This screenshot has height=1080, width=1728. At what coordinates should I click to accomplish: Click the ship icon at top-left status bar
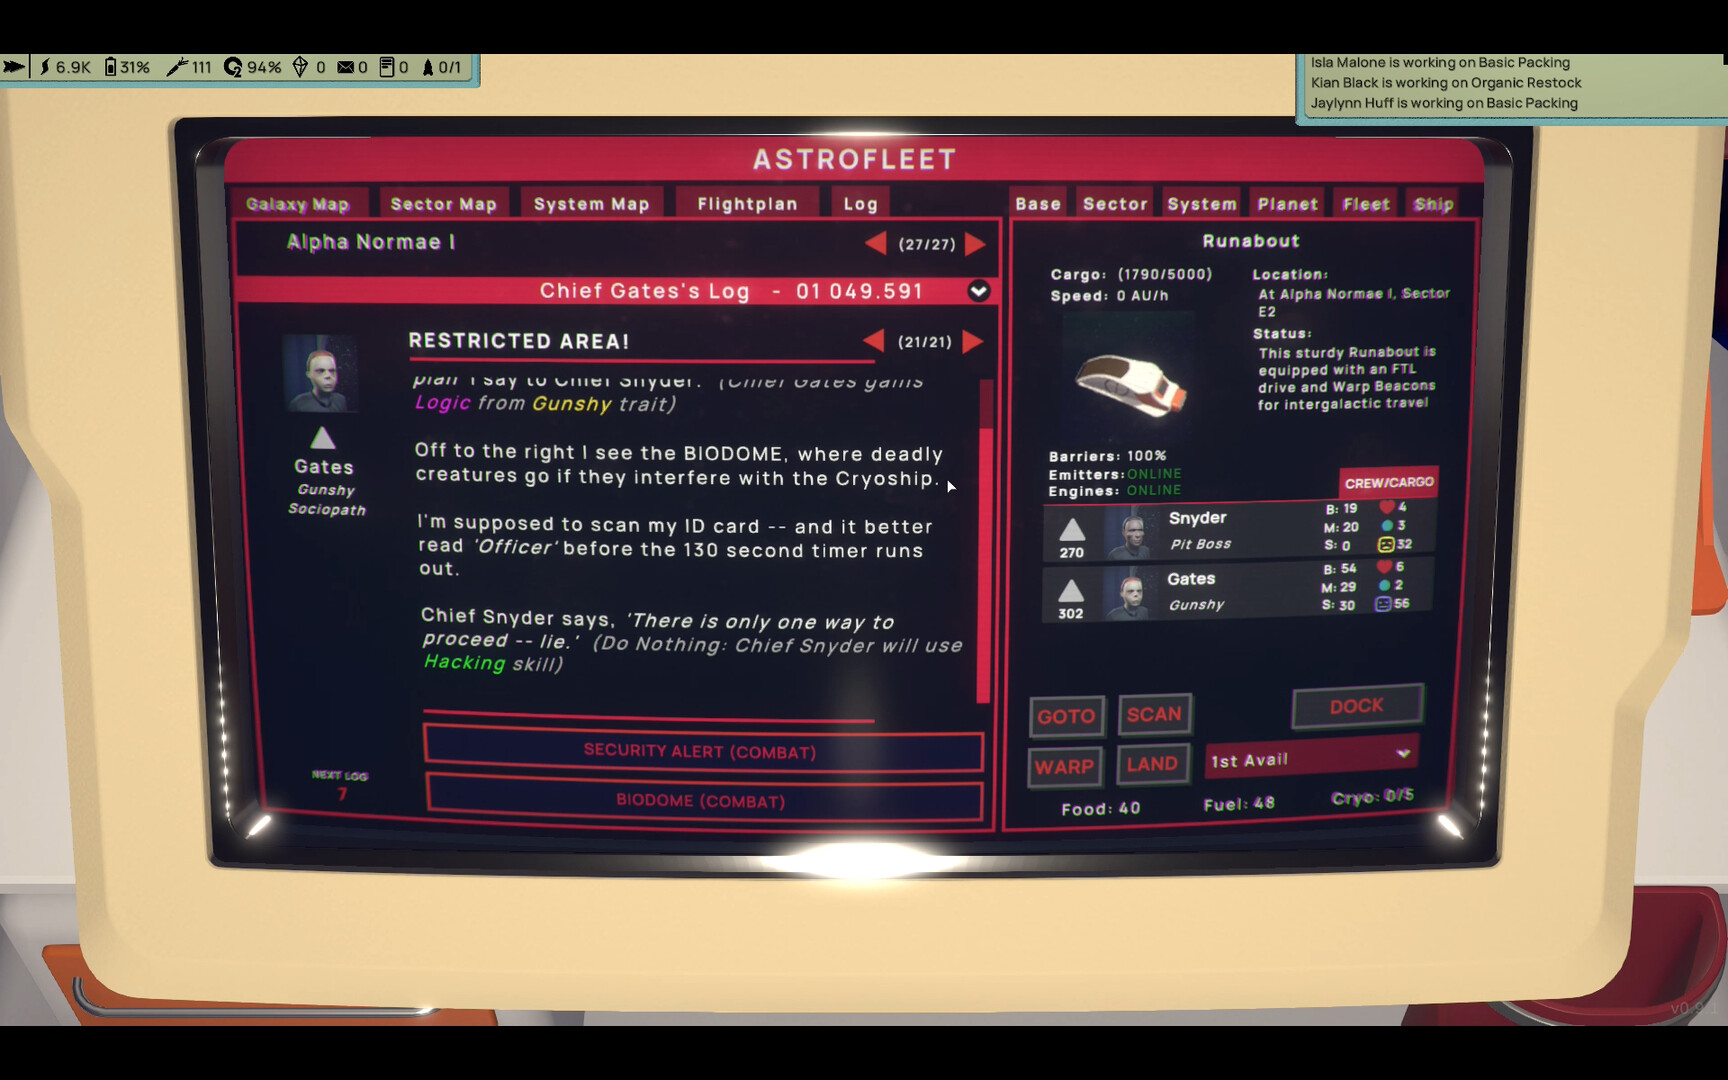pos(14,67)
